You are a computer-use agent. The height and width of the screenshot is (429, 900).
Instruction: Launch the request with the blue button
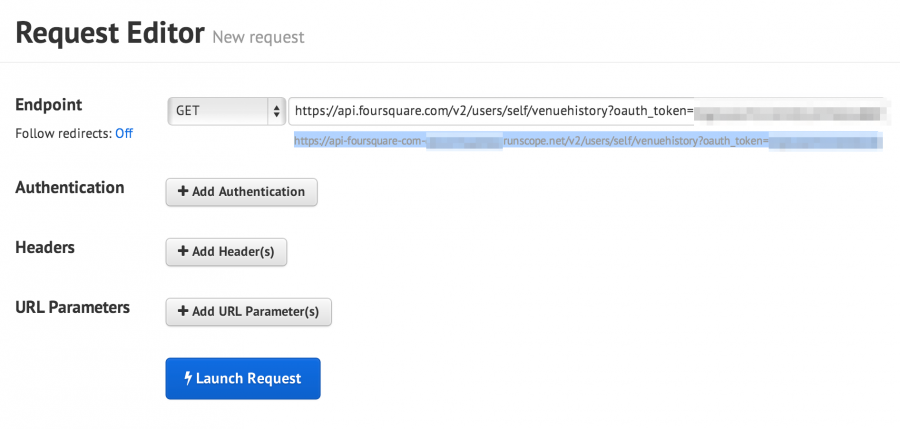(x=243, y=378)
